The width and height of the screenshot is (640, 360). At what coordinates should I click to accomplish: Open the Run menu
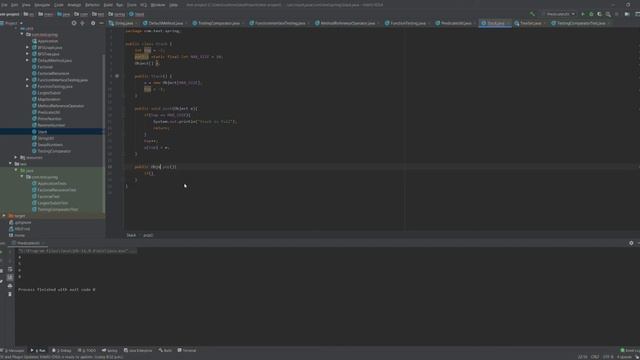pos(120,5)
